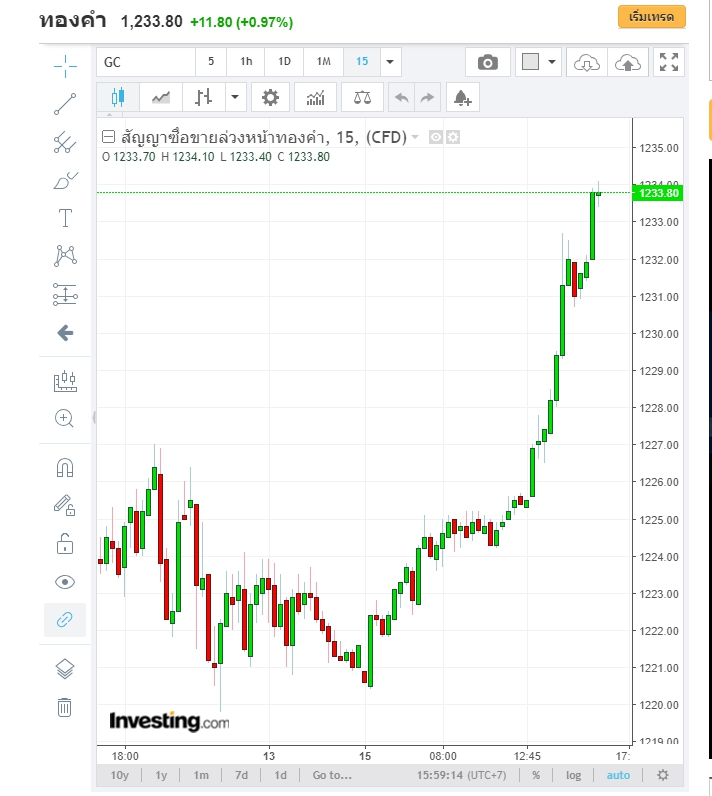Viewport: 712px width, 796px height.
Task: Expand the interval dropdown arrow
Action: click(x=390, y=62)
